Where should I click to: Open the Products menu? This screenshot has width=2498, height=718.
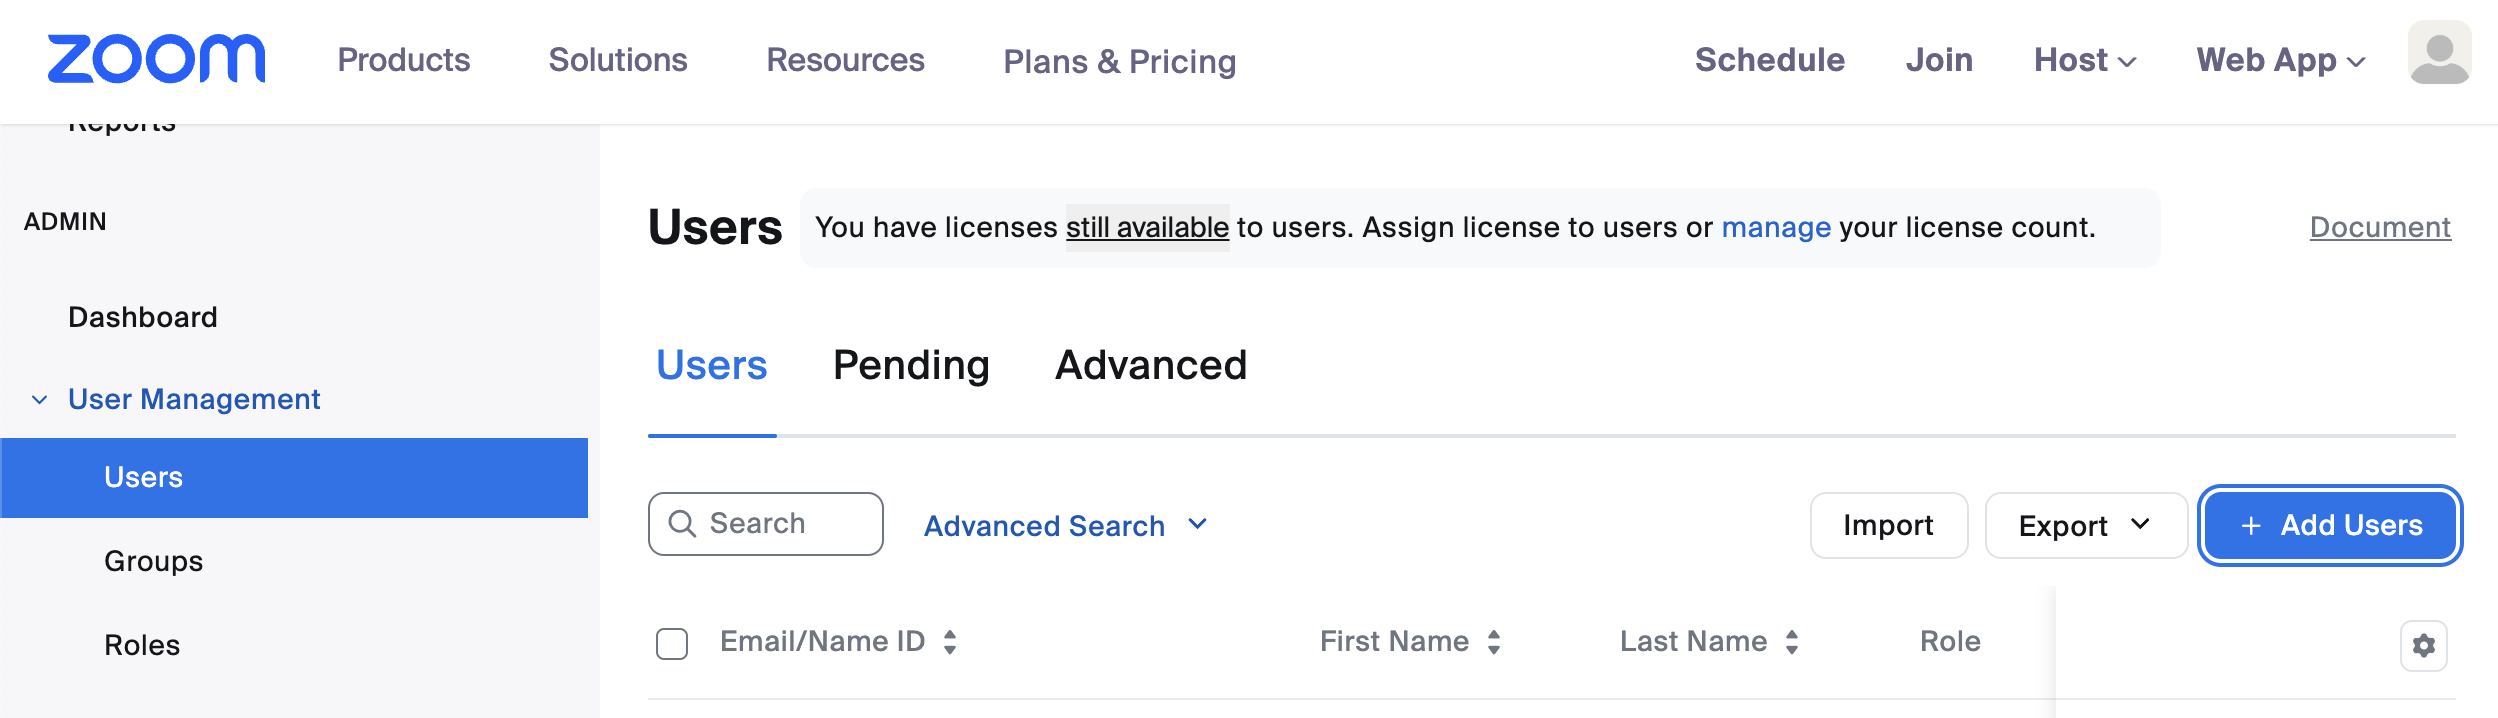coord(404,60)
